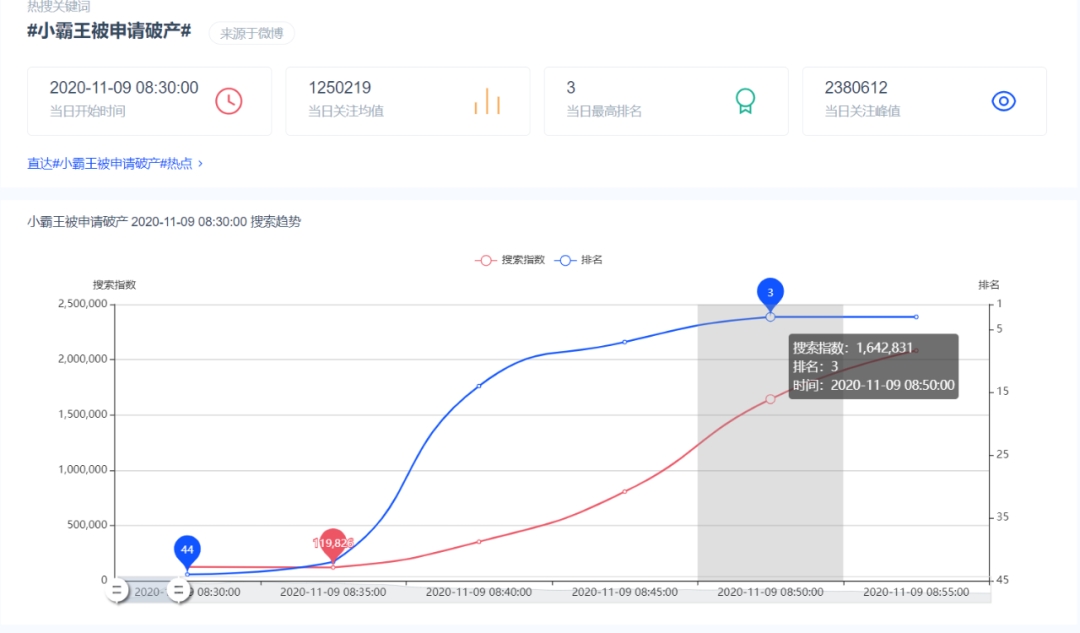Screen dimensions: 1080x633
Task: Click the blue eye peak-attention icon
Action: pyautogui.click(x=1003, y=101)
